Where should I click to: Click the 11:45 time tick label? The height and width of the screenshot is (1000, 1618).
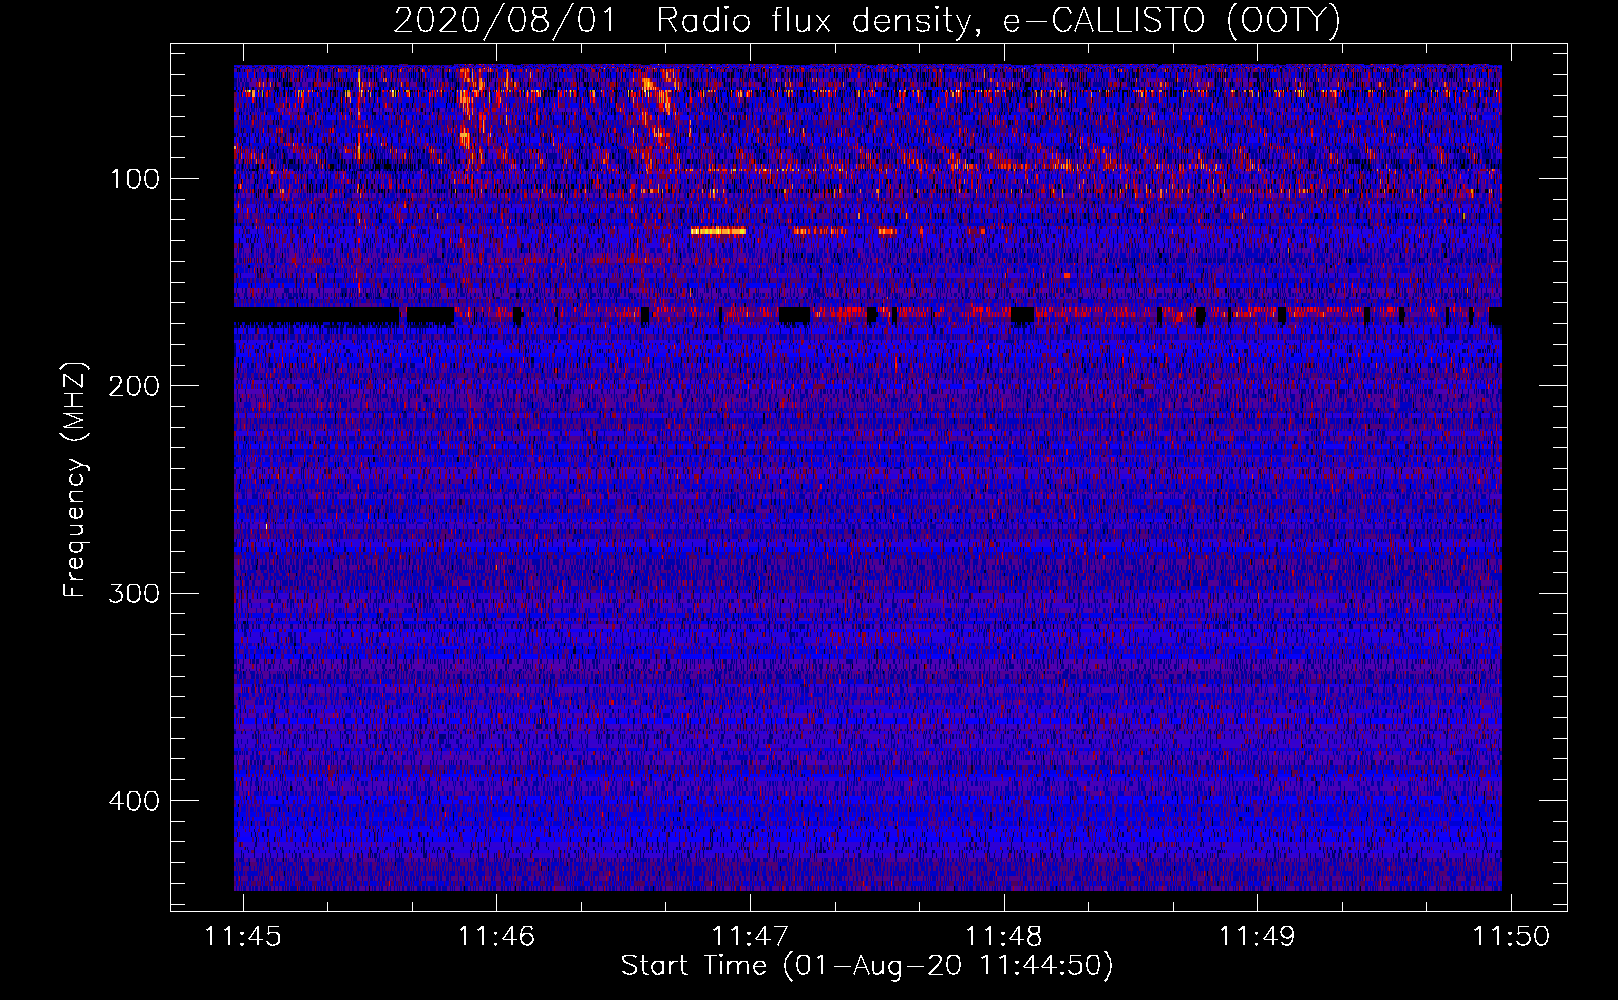[x=243, y=936]
